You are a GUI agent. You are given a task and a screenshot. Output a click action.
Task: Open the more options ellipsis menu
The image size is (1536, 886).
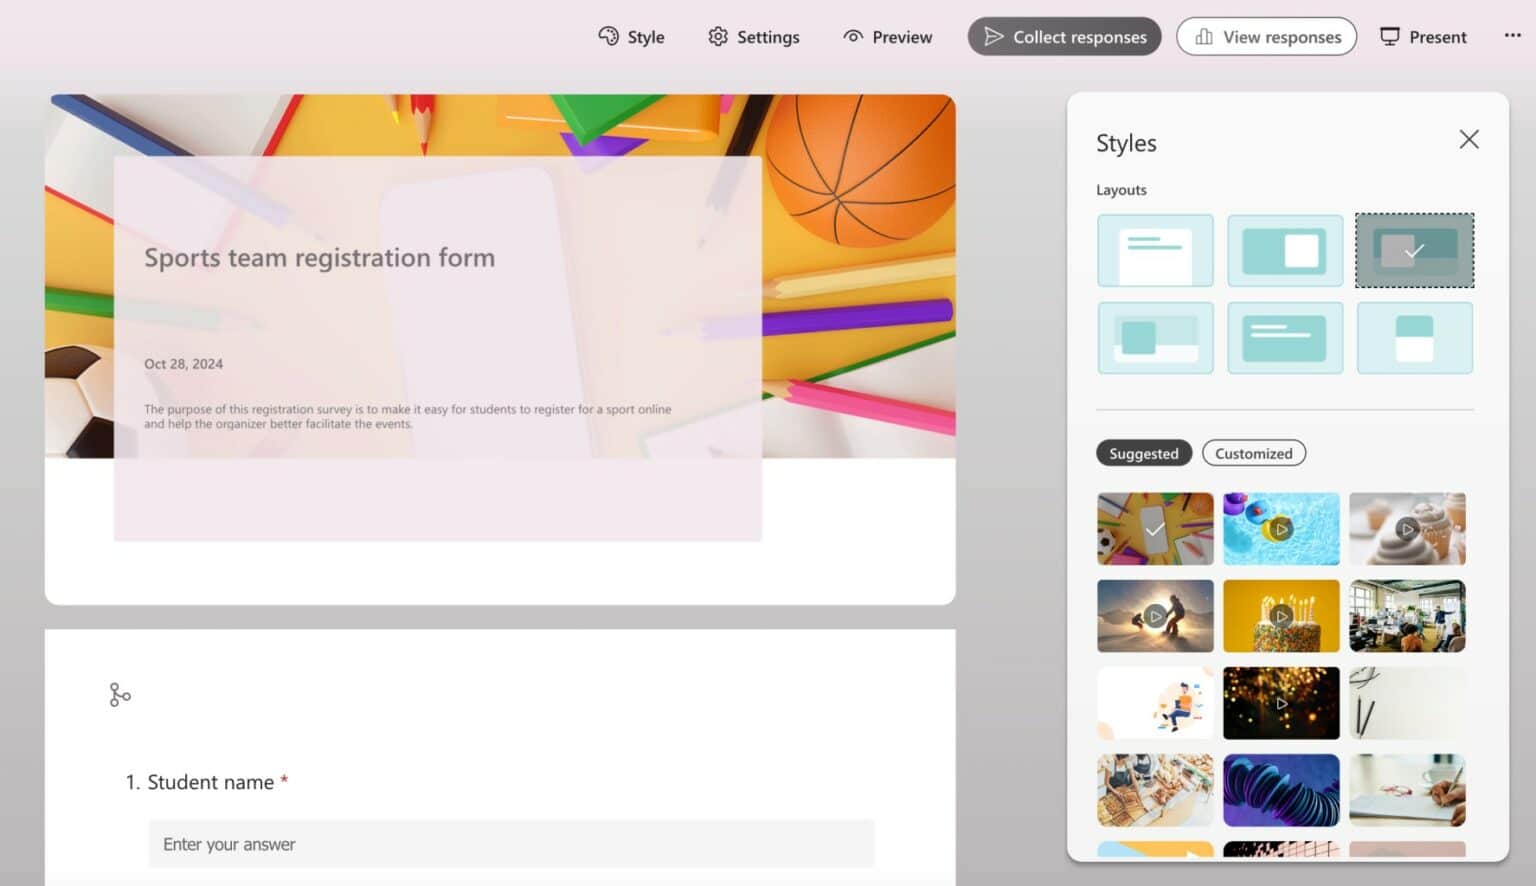[1512, 36]
